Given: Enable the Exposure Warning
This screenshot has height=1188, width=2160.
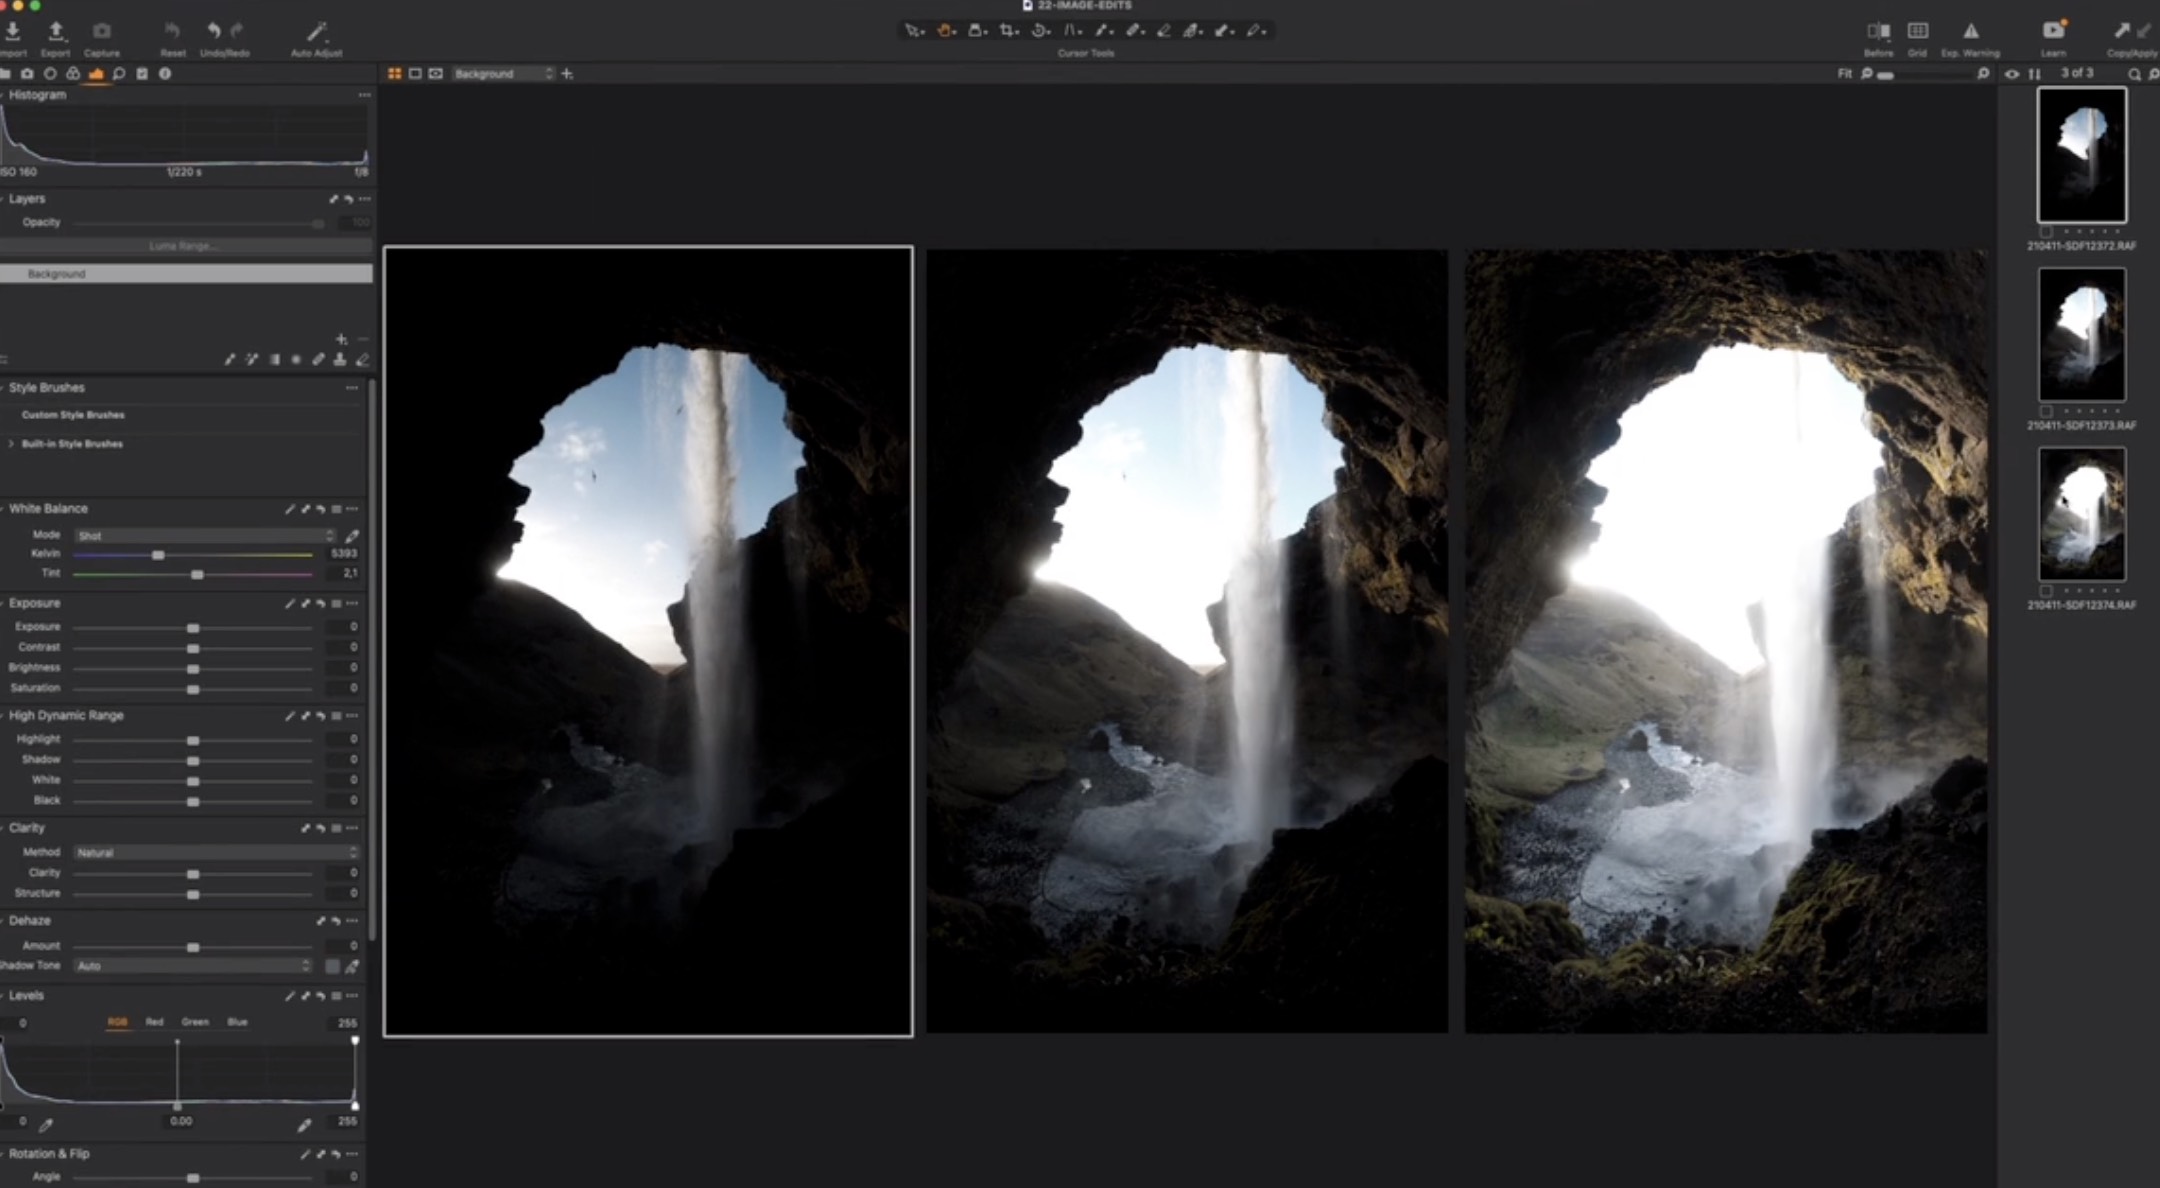Looking at the screenshot, I should point(1970,33).
